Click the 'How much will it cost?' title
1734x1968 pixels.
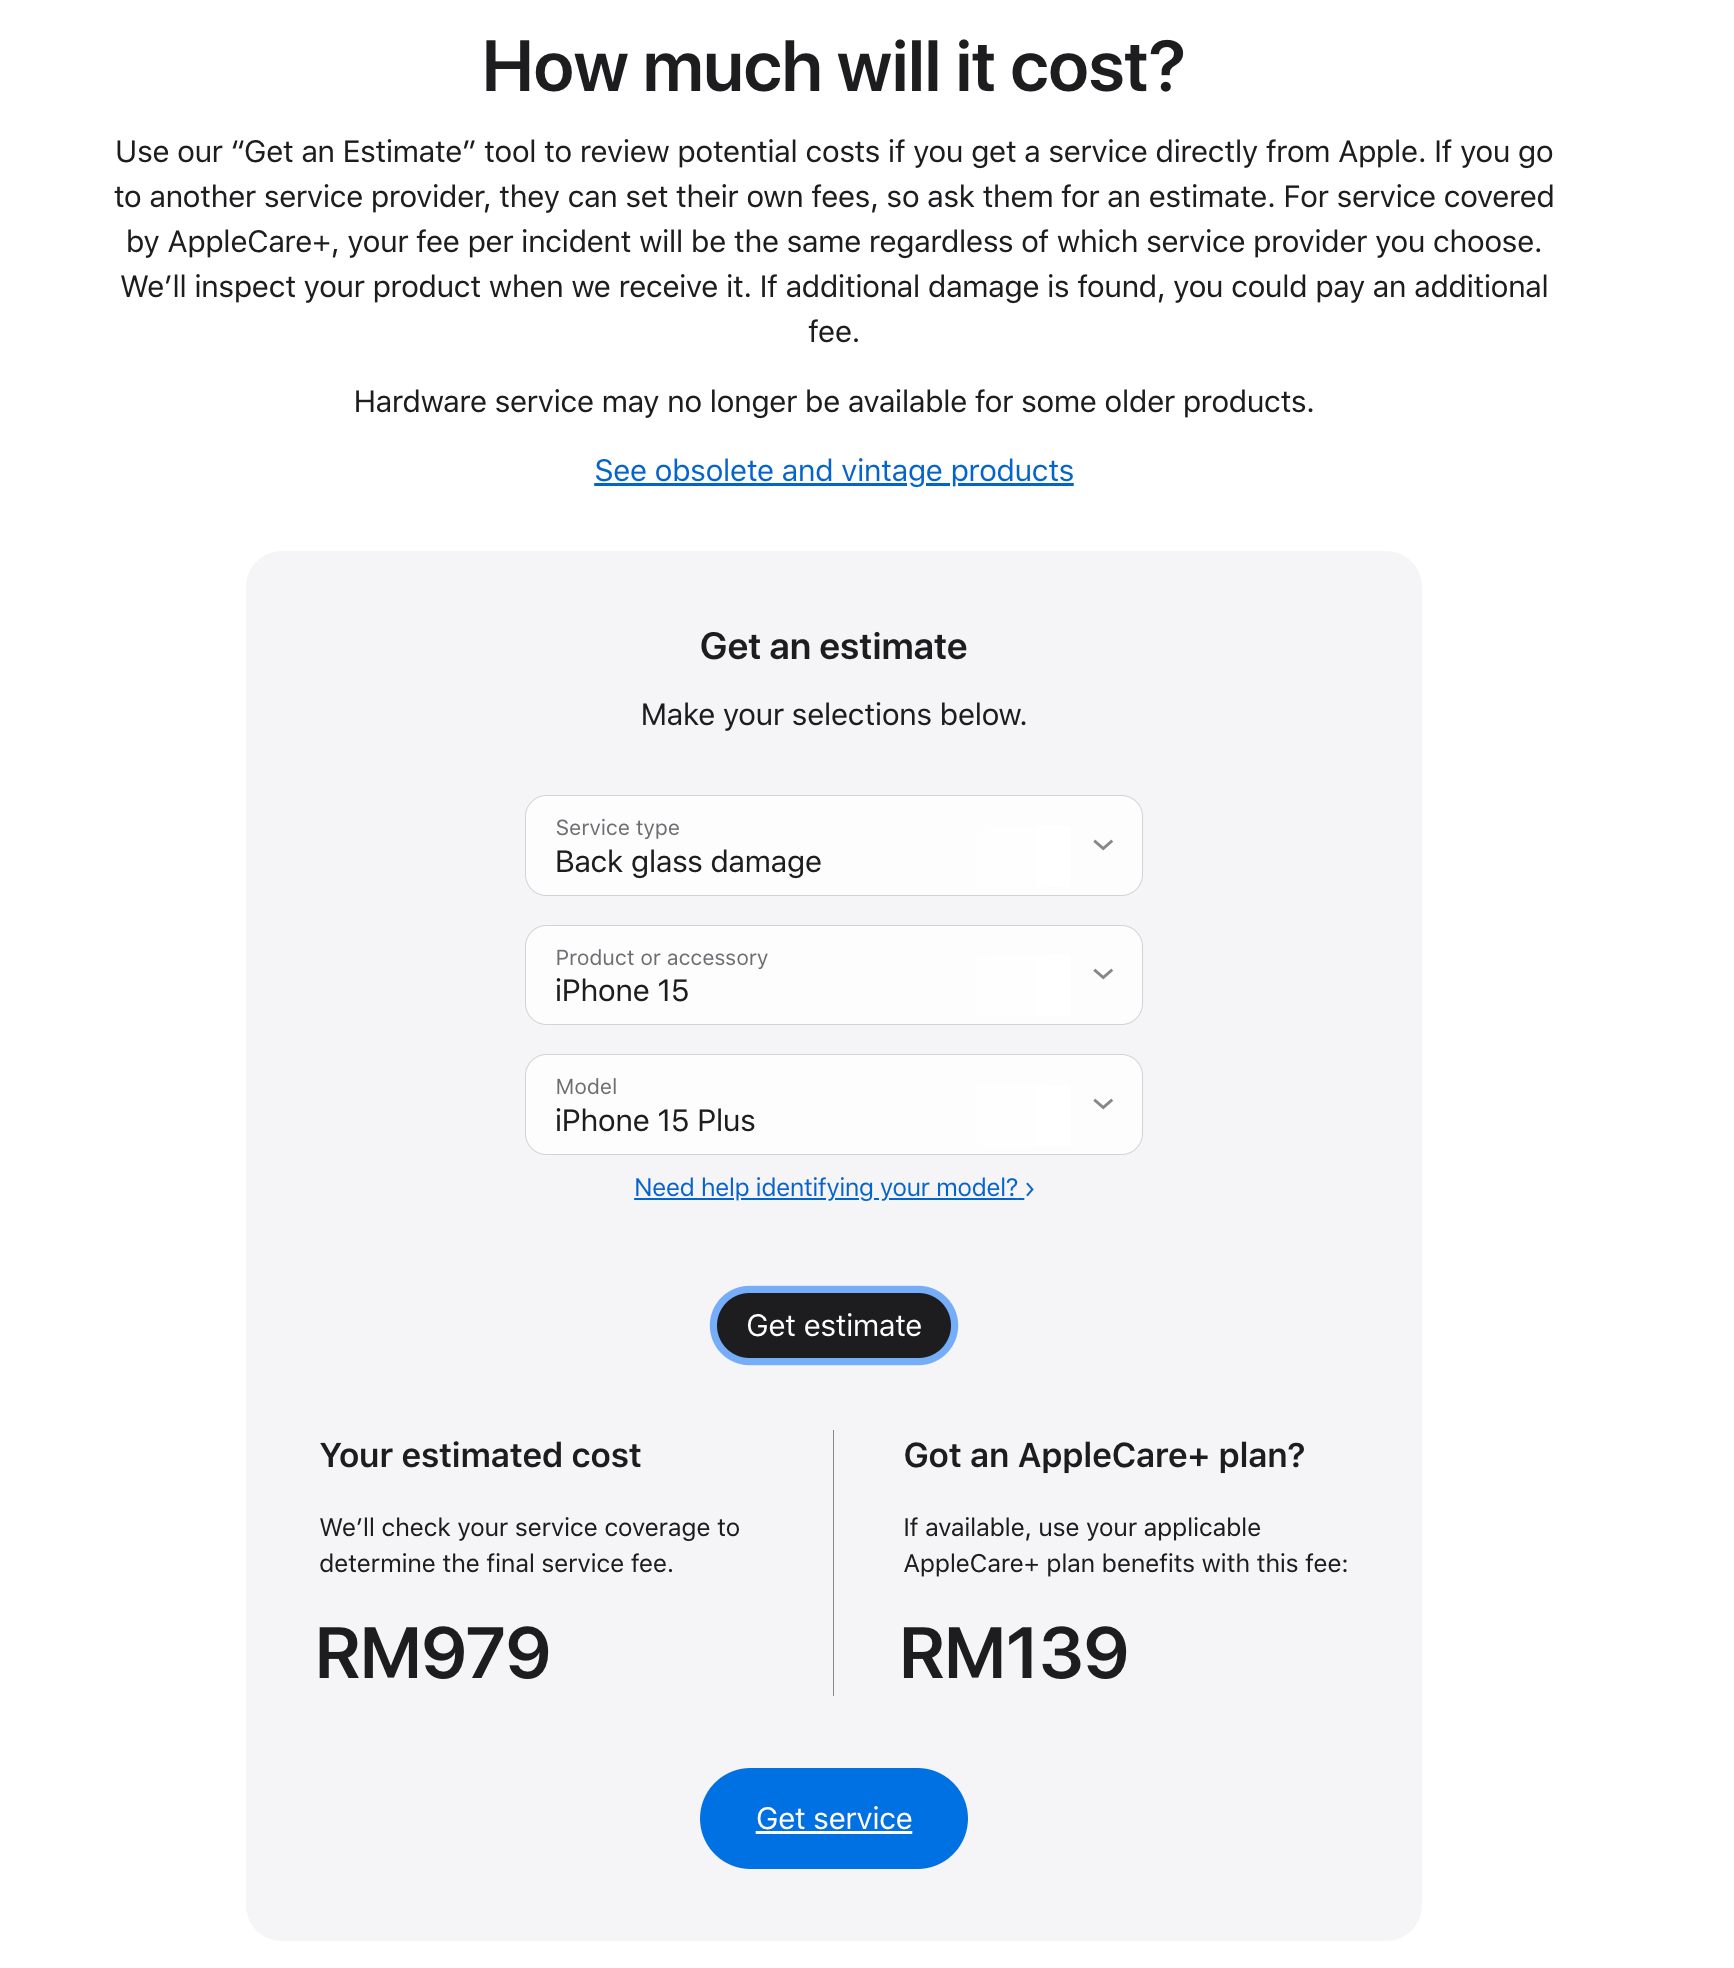(x=833, y=68)
